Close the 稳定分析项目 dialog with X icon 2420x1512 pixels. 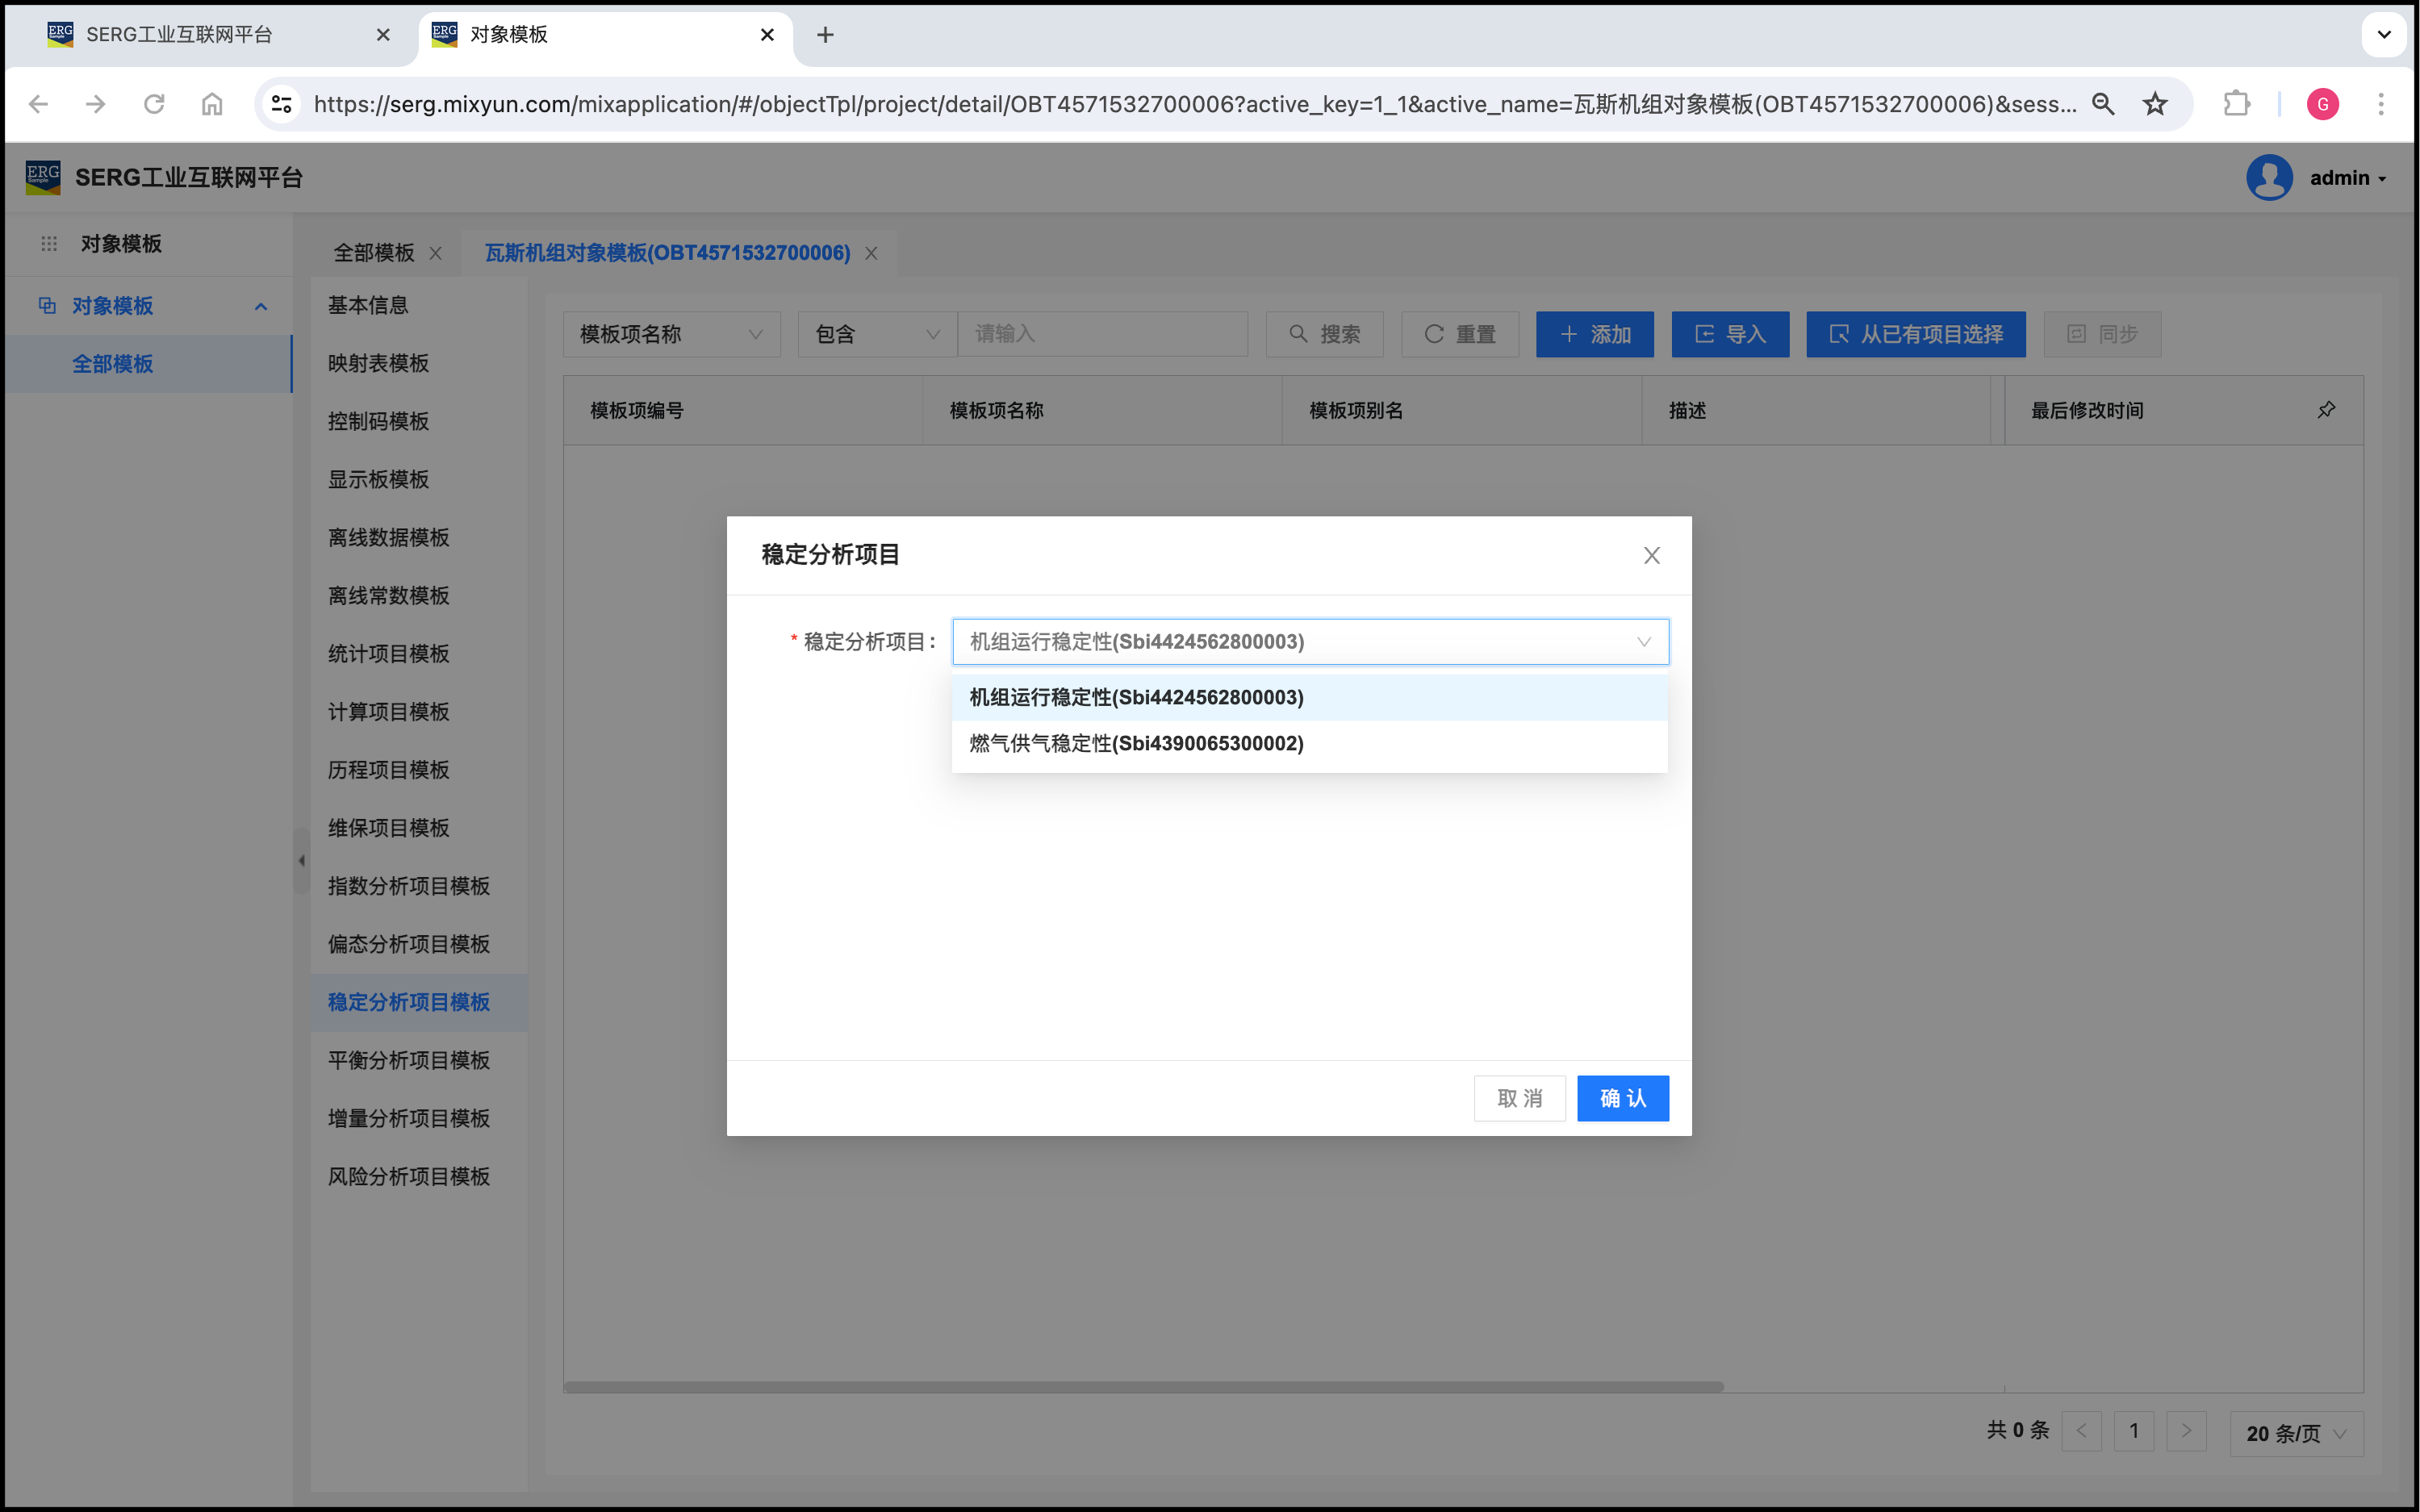pyautogui.click(x=1651, y=555)
